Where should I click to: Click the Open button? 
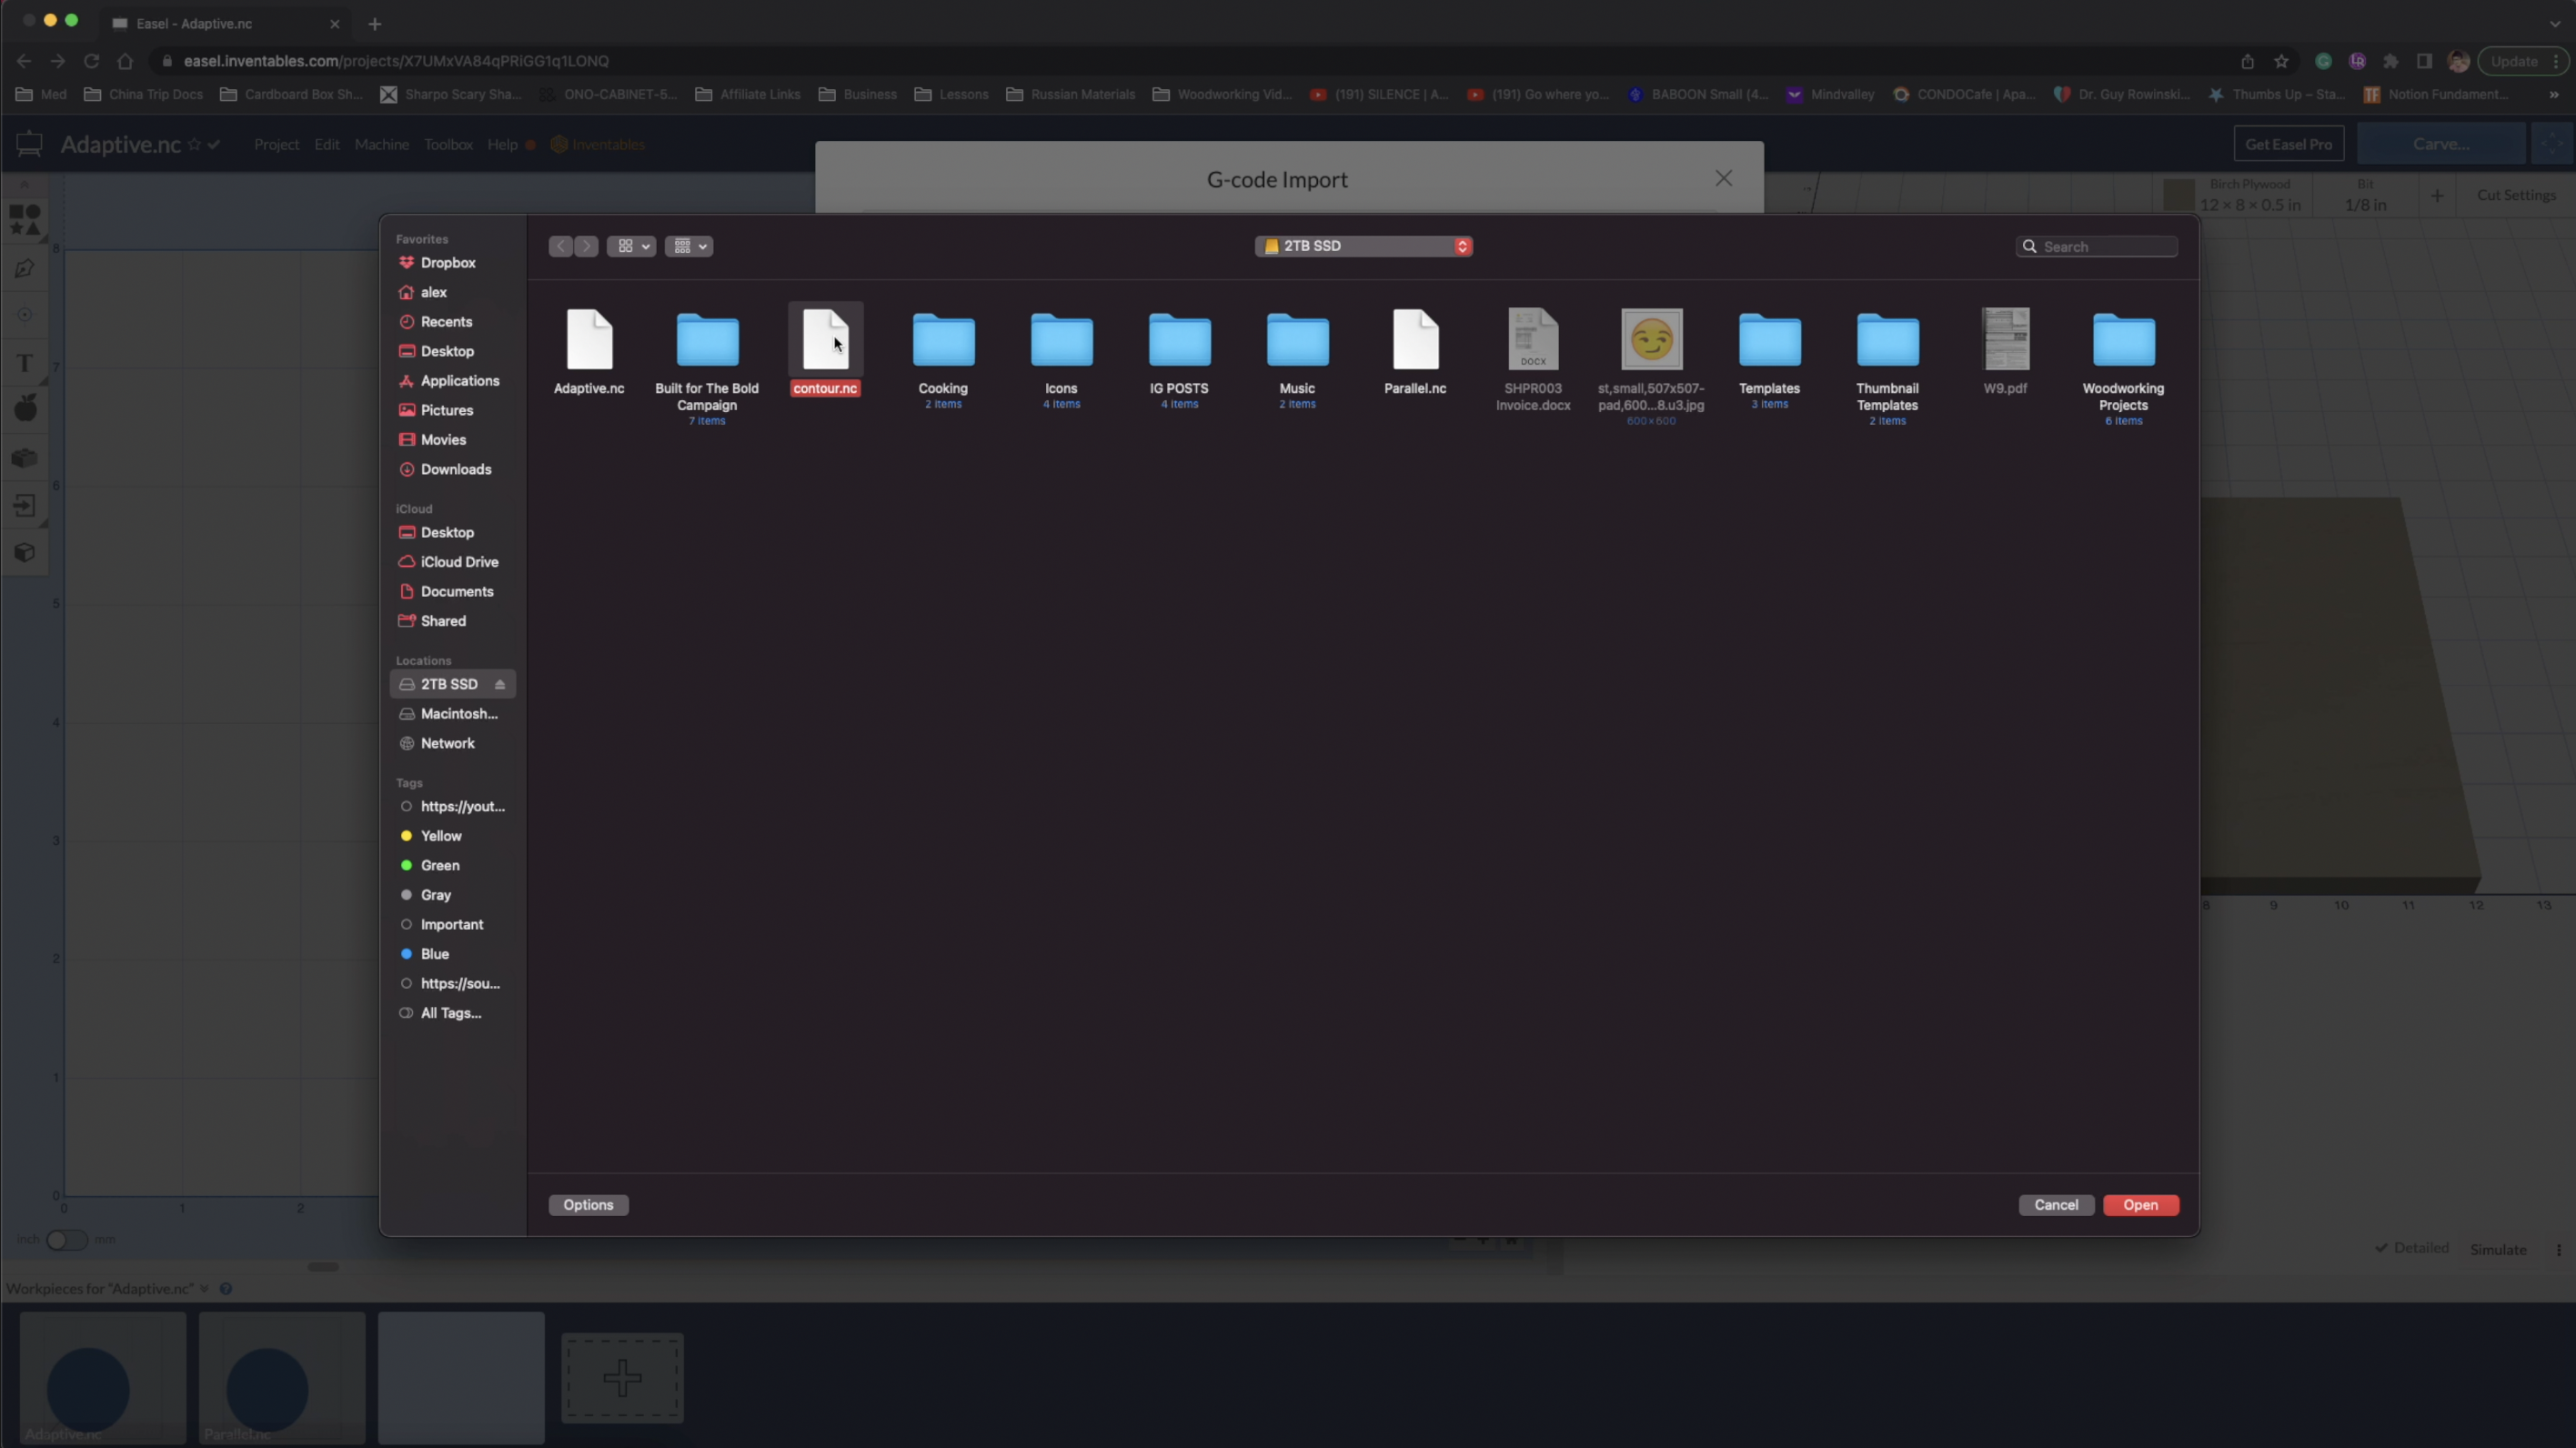coord(2140,1205)
